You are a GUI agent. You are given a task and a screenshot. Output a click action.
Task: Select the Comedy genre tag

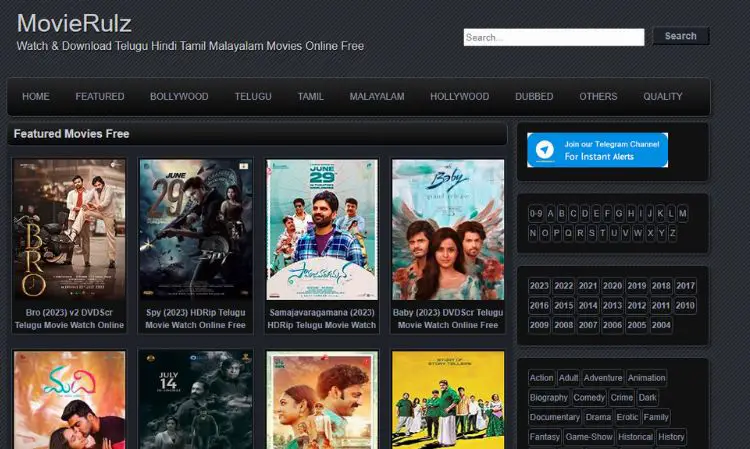pos(589,397)
